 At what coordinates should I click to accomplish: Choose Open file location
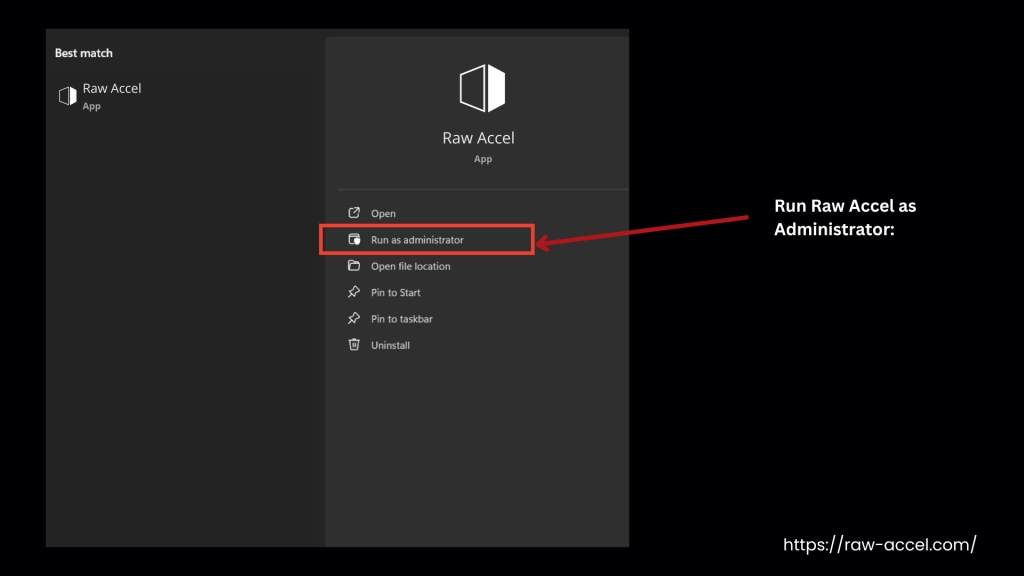[410, 266]
